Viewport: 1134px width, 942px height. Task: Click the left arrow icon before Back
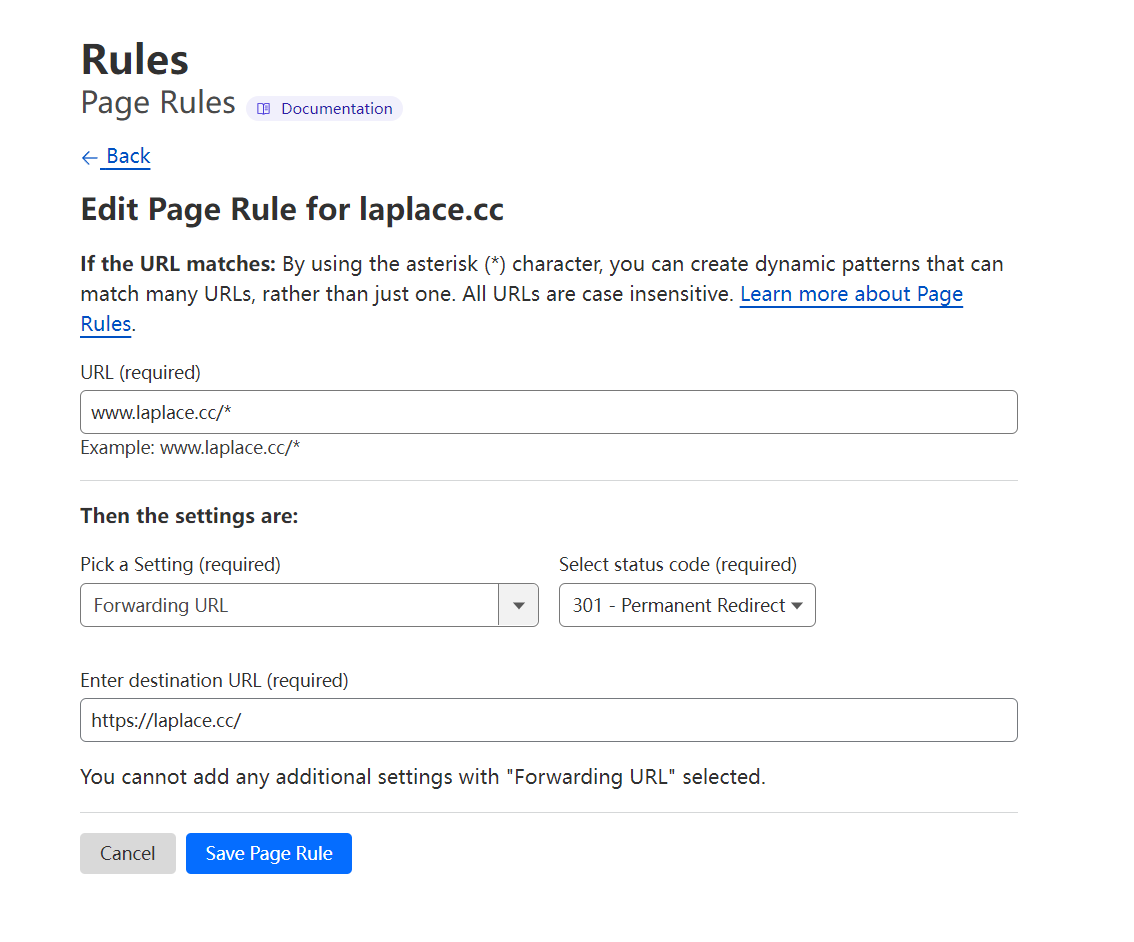tap(89, 157)
